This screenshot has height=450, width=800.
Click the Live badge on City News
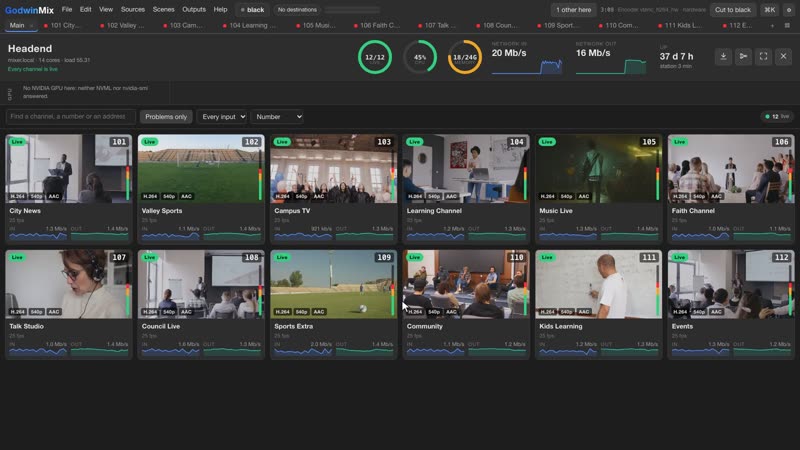point(17,142)
